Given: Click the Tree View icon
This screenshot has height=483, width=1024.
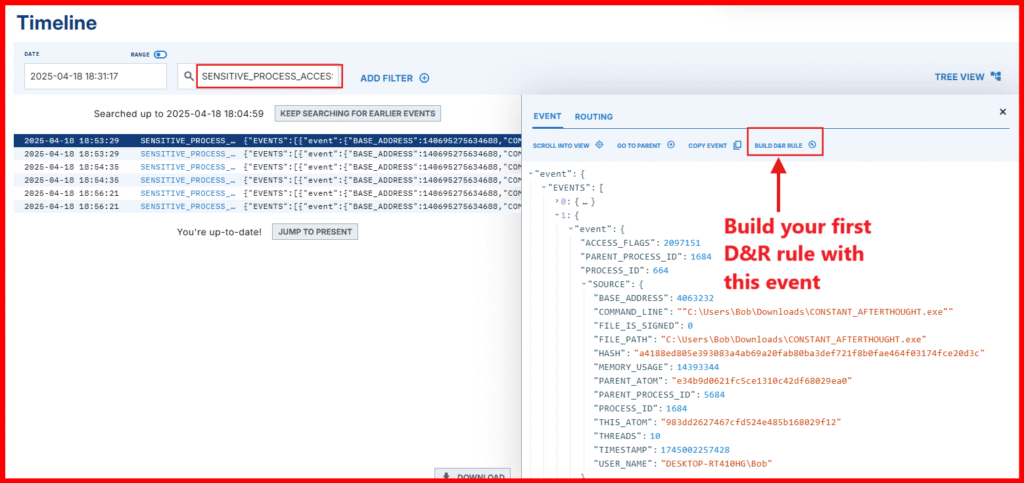Looking at the screenshot, I should pyautogui.click(x=996, y=77).
